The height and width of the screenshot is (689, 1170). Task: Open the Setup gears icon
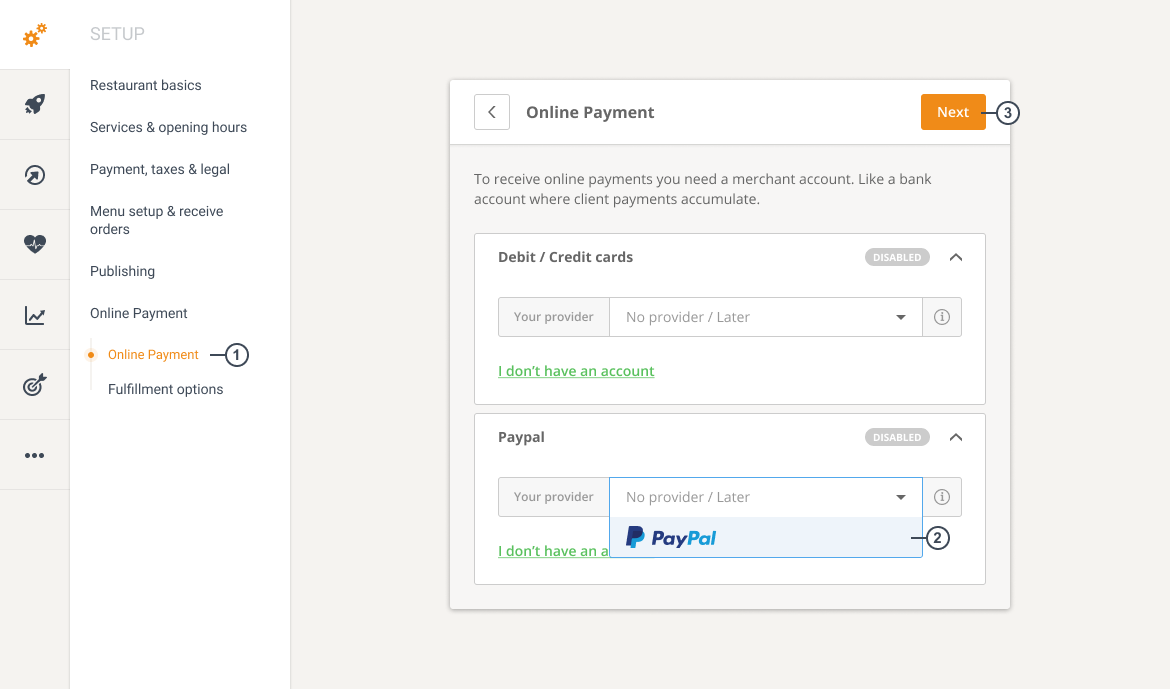[33, 33]
